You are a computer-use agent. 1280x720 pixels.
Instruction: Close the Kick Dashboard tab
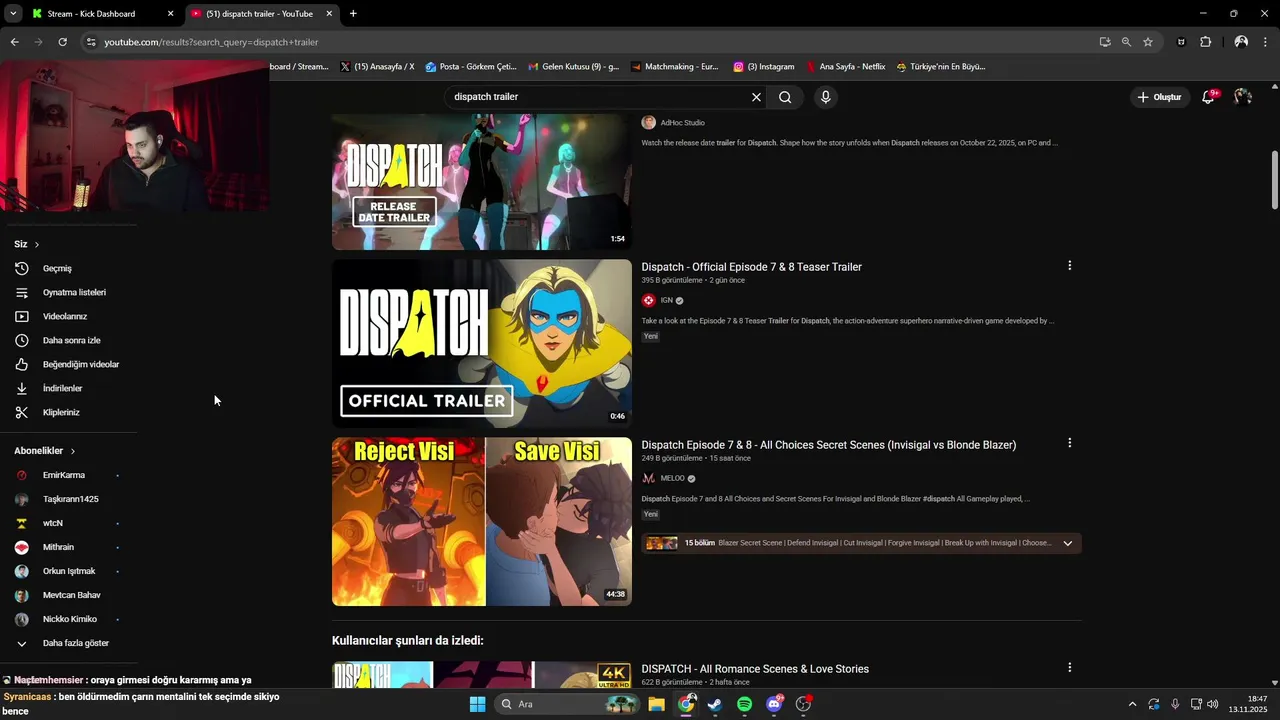coord(170,14)
